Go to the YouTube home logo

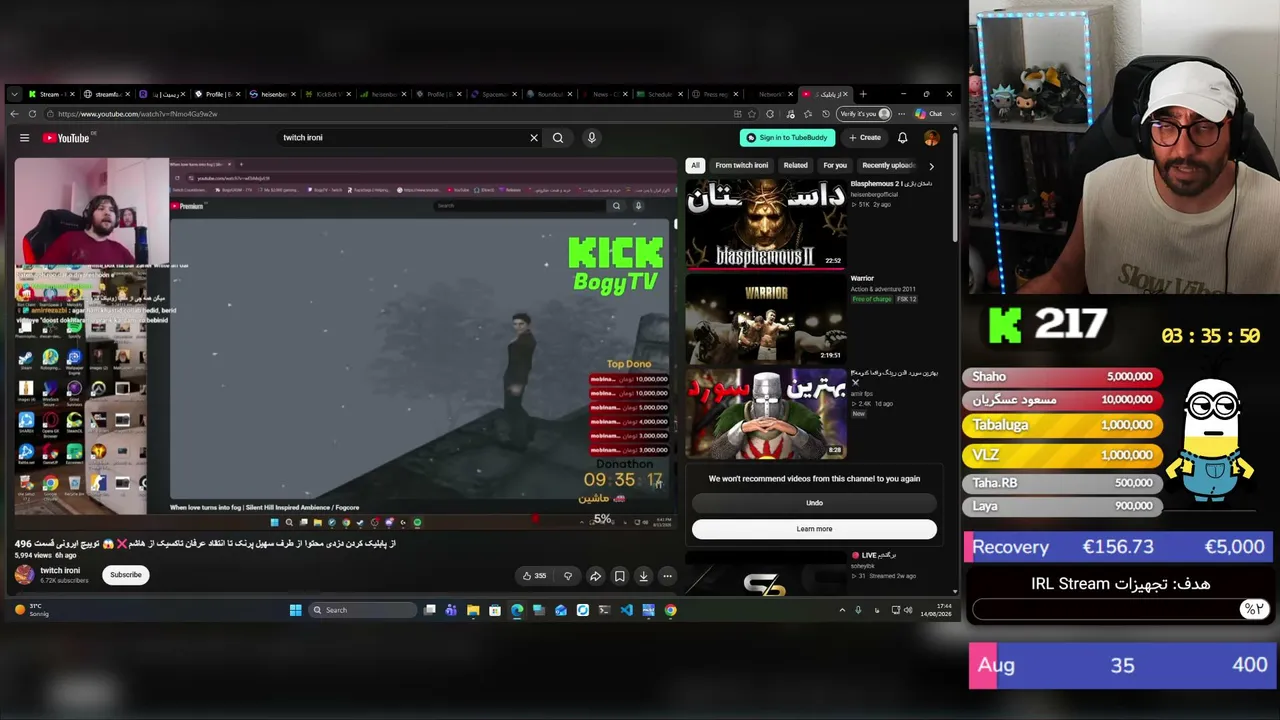click(x=66, y=138)
